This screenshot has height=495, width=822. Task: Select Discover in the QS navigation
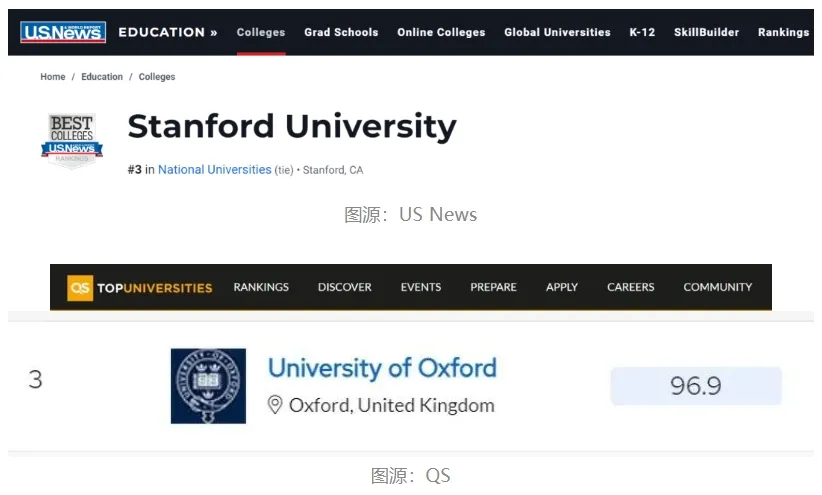[x=344, y=287]
